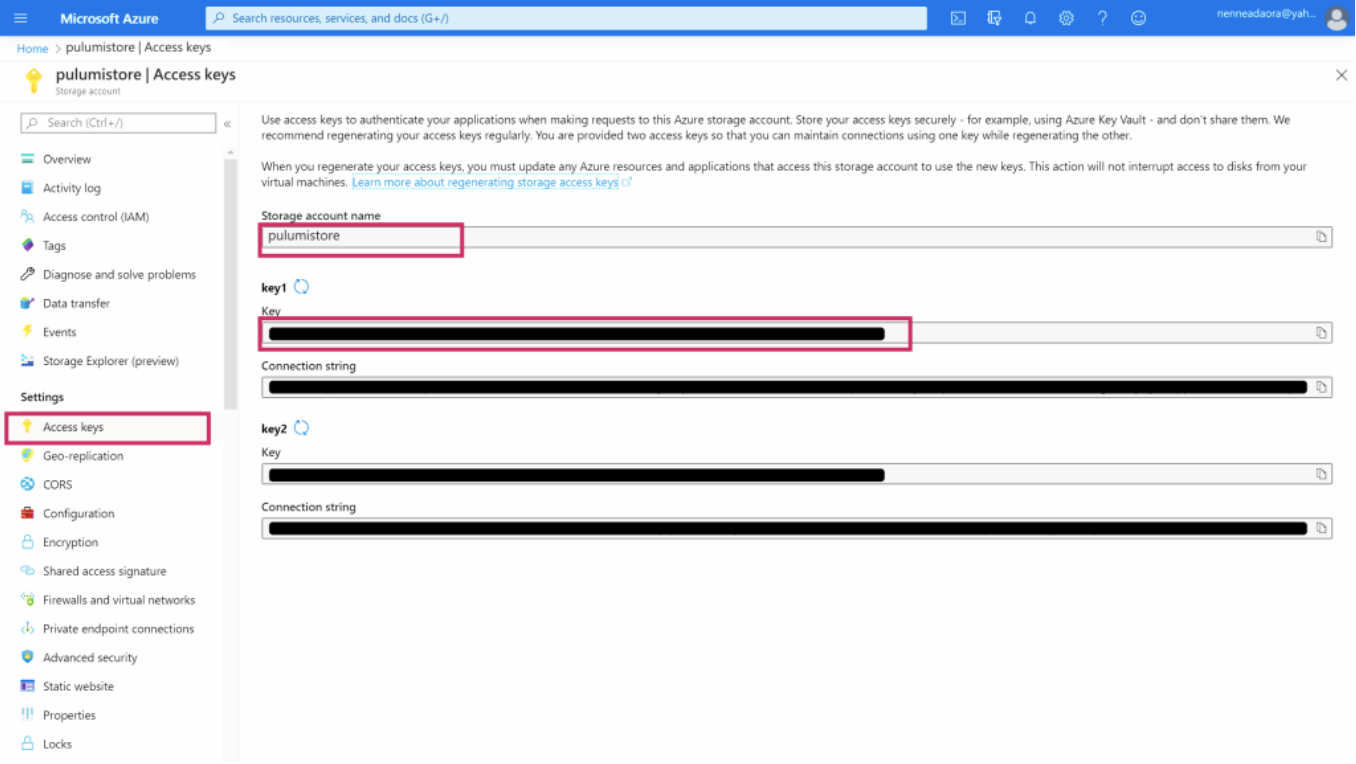
Task: Click the user email nenneadaora@yah...
Action: click(x=1266, y=14)
